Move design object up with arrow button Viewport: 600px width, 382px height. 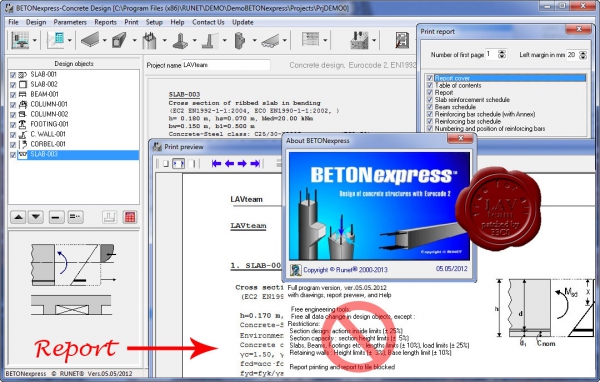click(x=18, y=217)
